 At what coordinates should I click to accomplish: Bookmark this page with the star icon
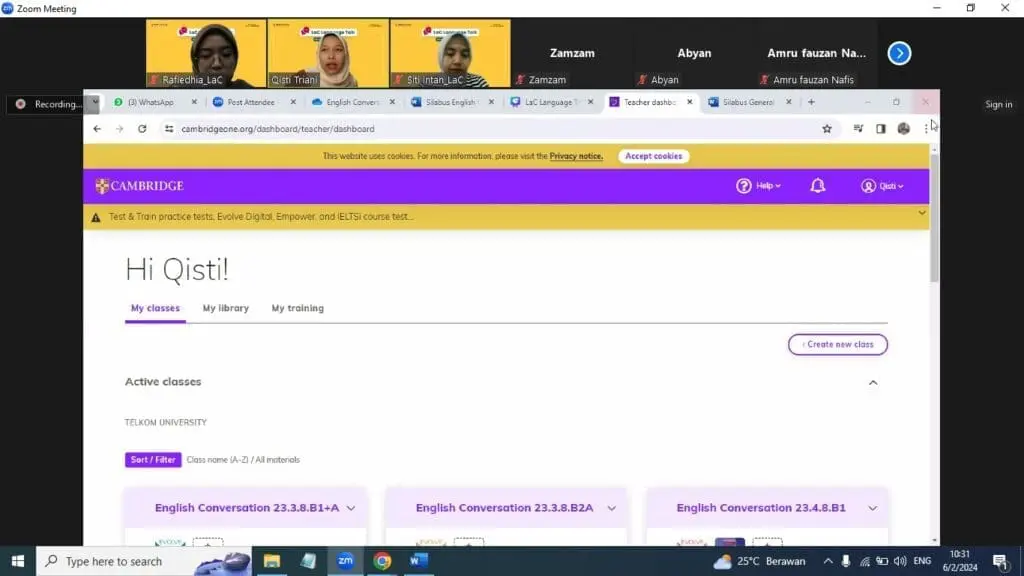827,129
